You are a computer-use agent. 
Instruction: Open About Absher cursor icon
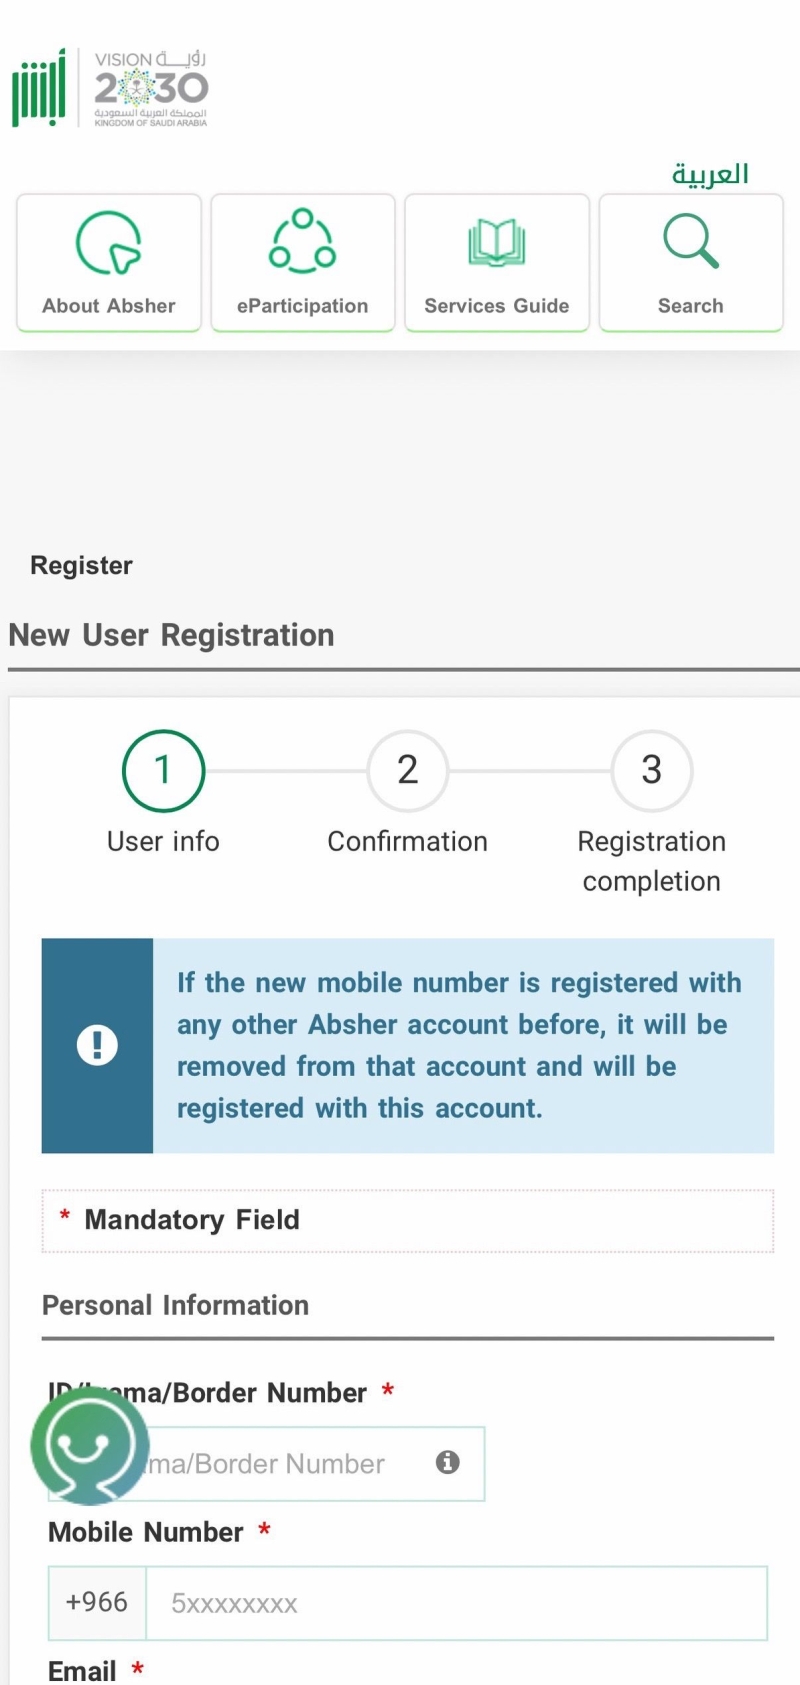[109, 242]
